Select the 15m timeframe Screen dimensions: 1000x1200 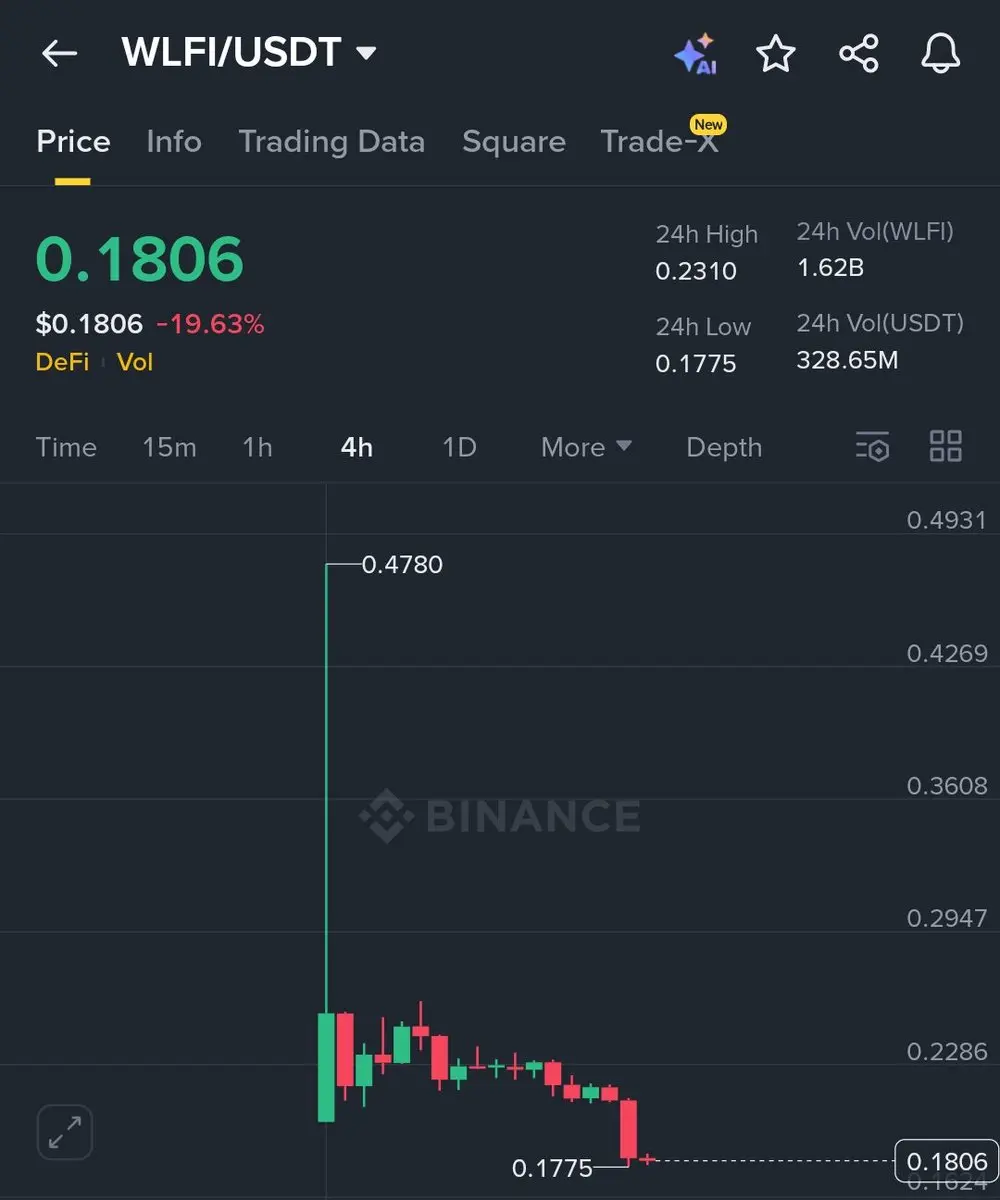pyautogui.click(x=169, y=447)
